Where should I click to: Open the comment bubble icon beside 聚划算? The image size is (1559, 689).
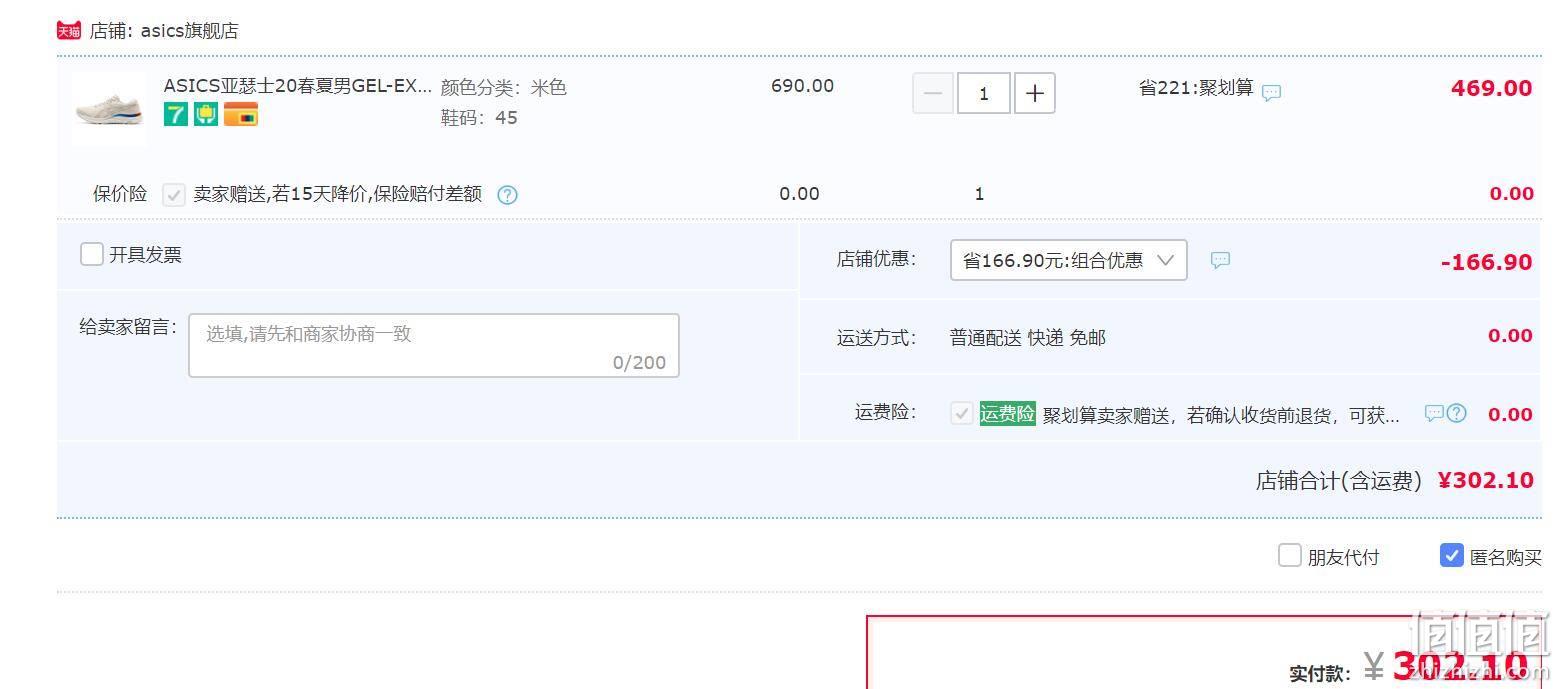coord(1271,92)
